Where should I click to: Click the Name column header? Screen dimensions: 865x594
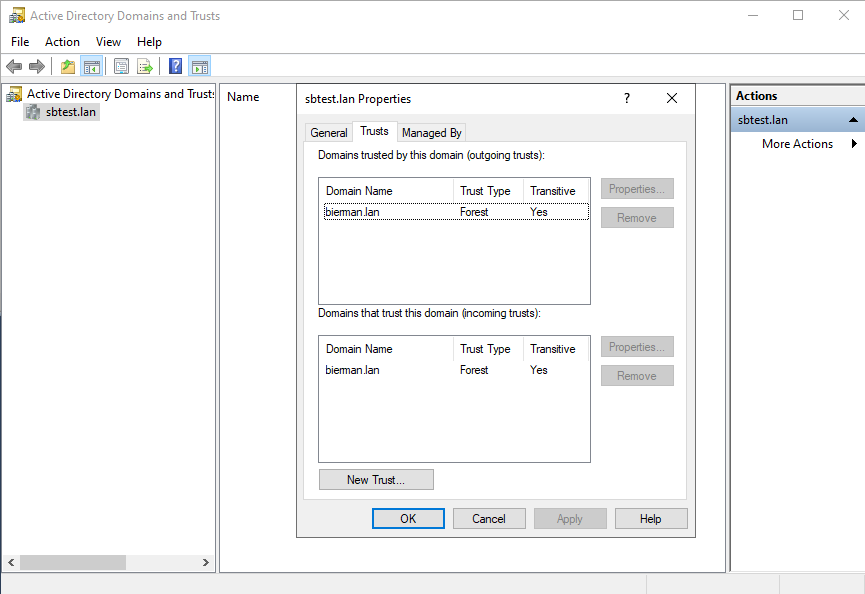coord(243,97)
